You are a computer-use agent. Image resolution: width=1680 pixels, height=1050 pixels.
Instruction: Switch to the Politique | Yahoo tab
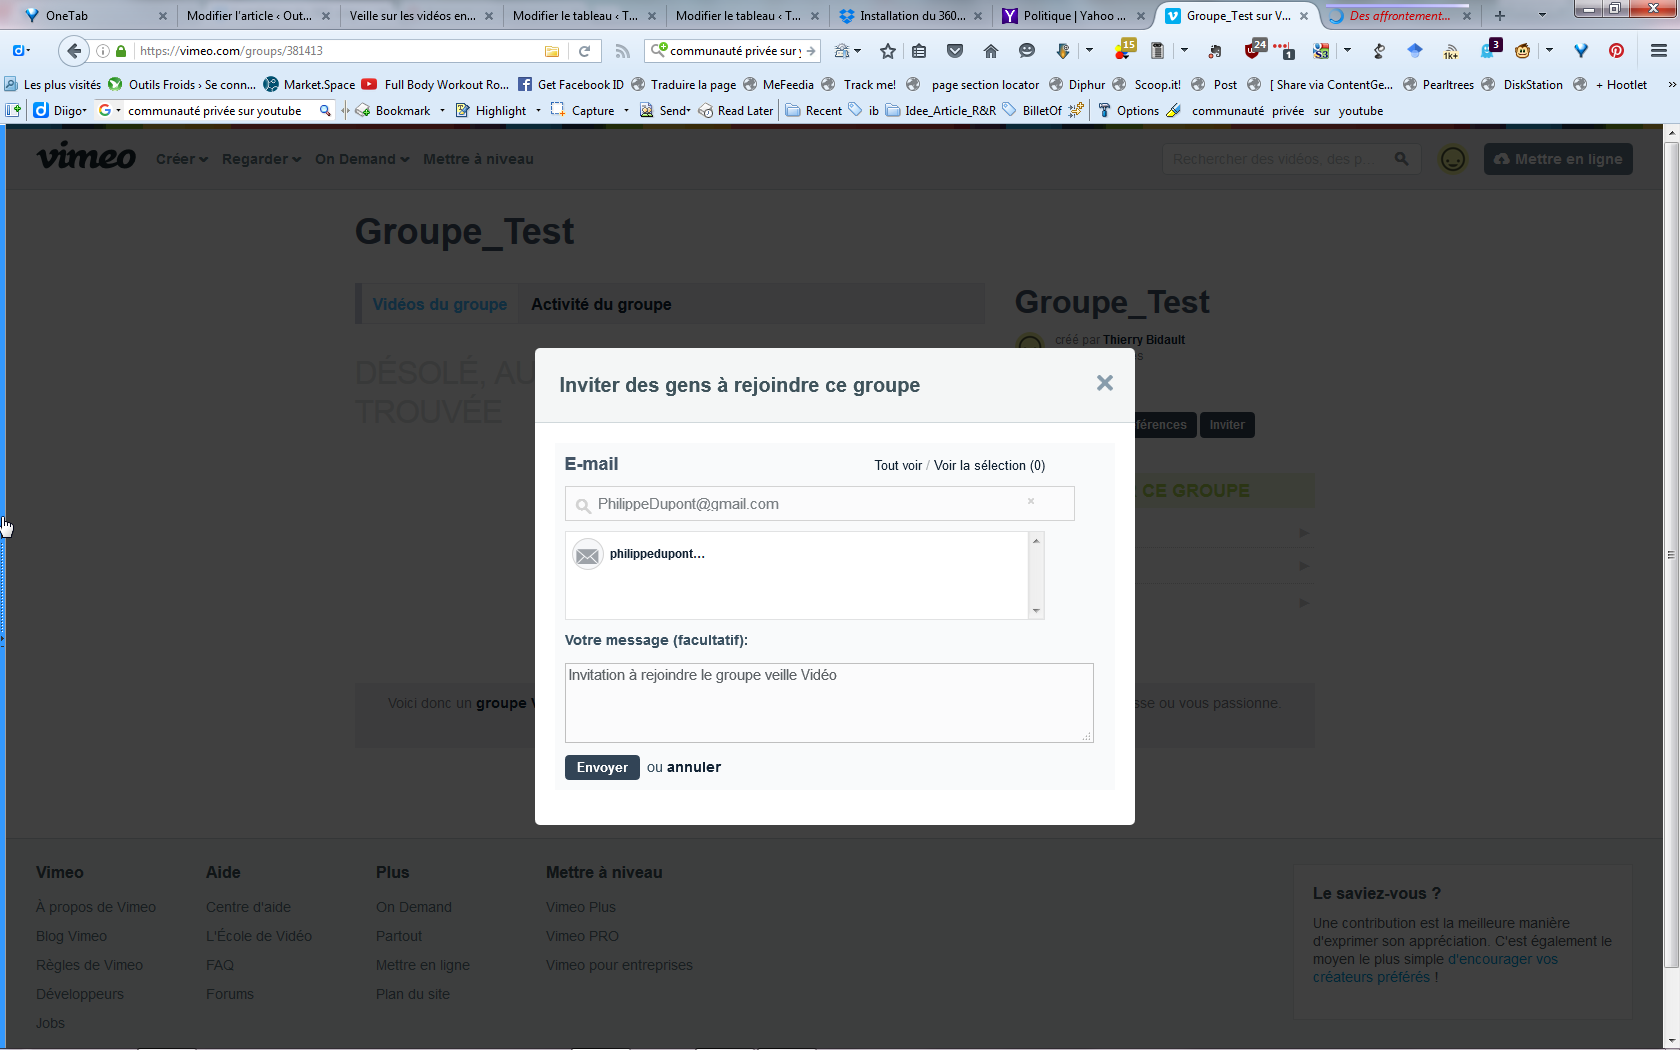pyautogui.click(x=1074, y=15)
